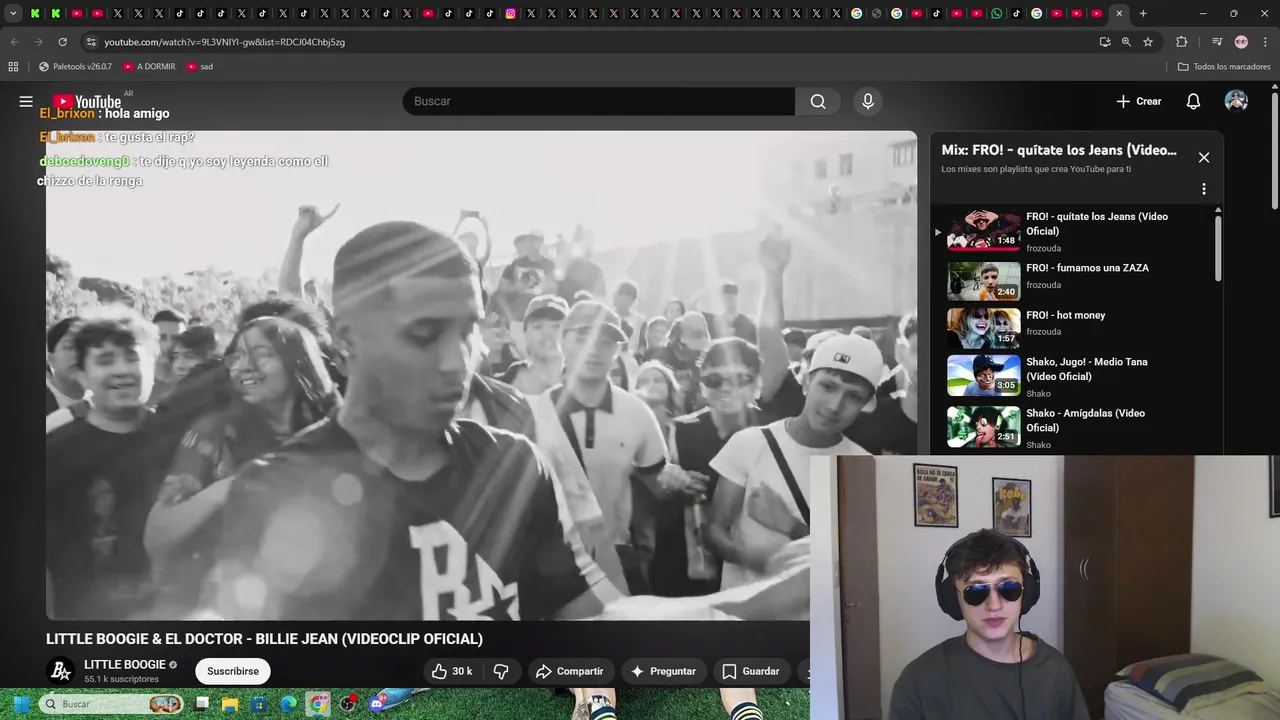
Task: Subscribe with the Suscribirse button
Action: [233, 671]
